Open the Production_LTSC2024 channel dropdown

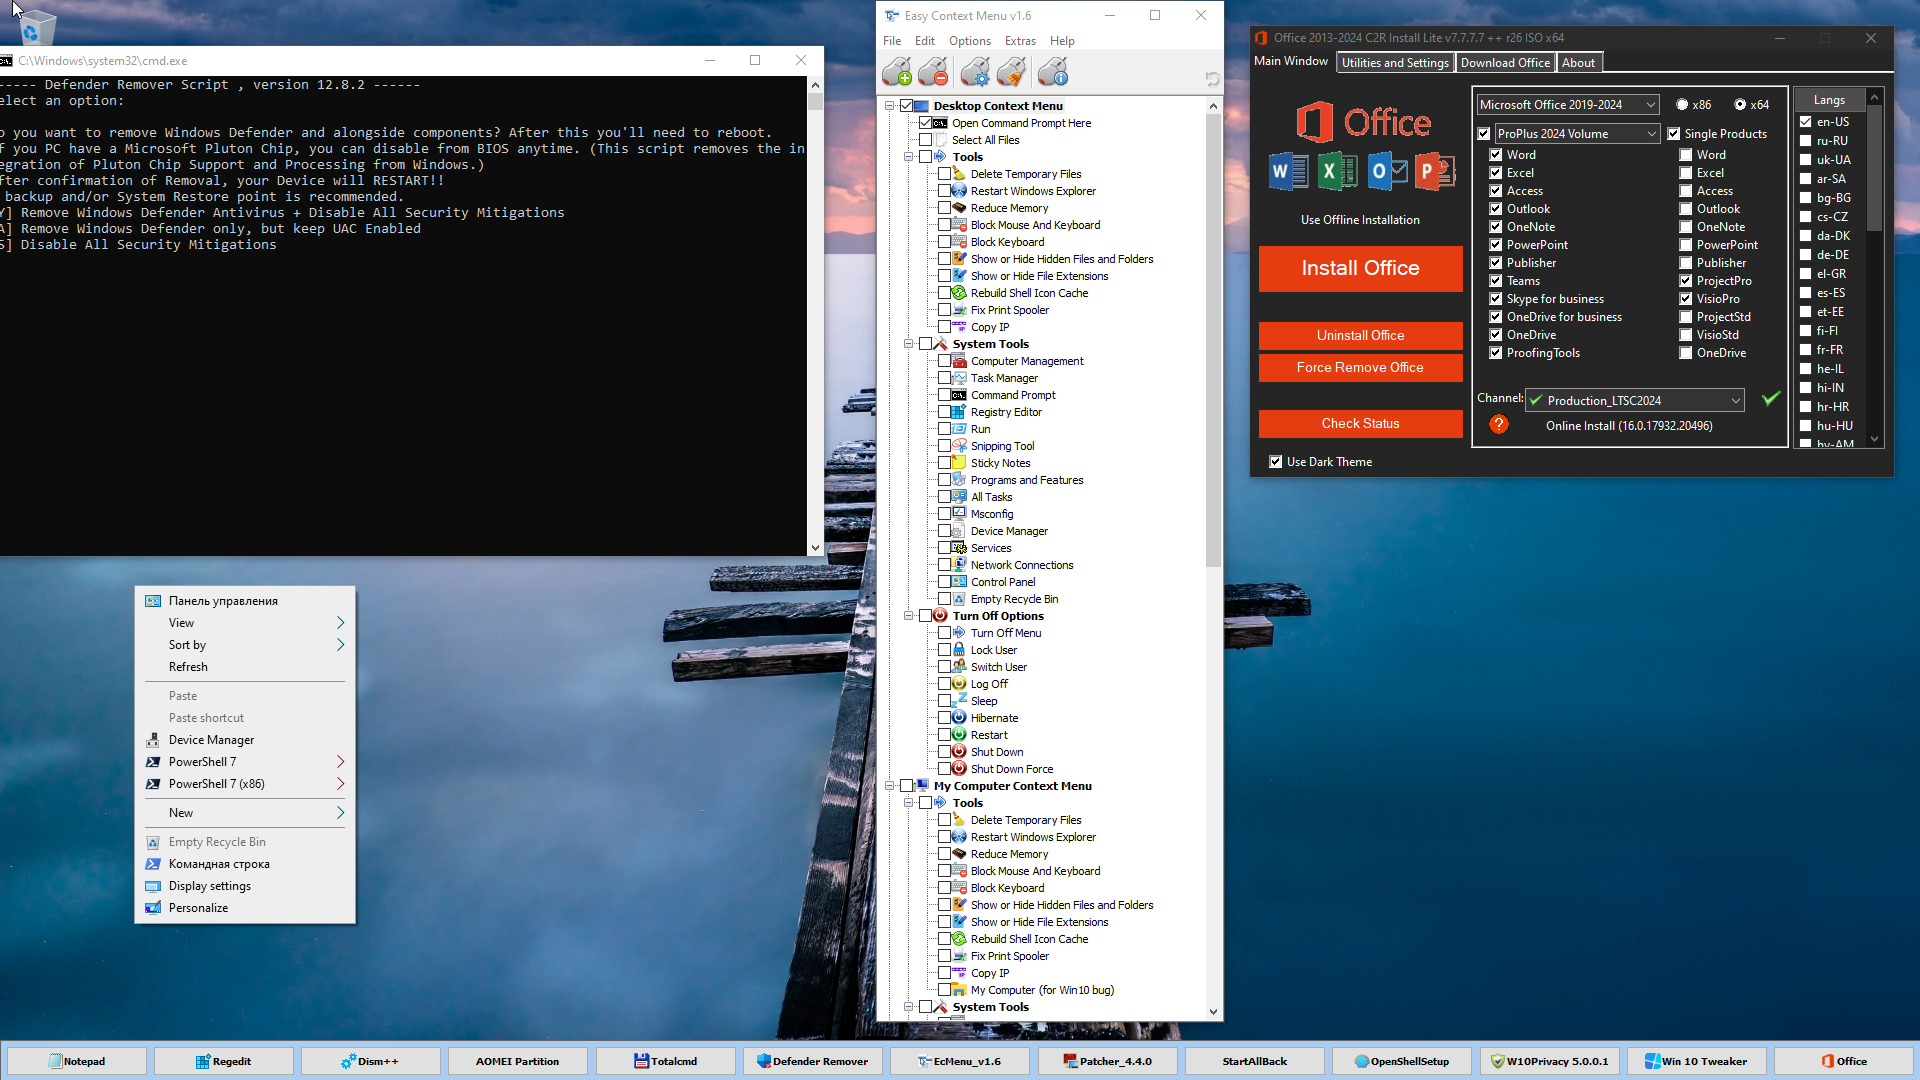point(1635,400)
